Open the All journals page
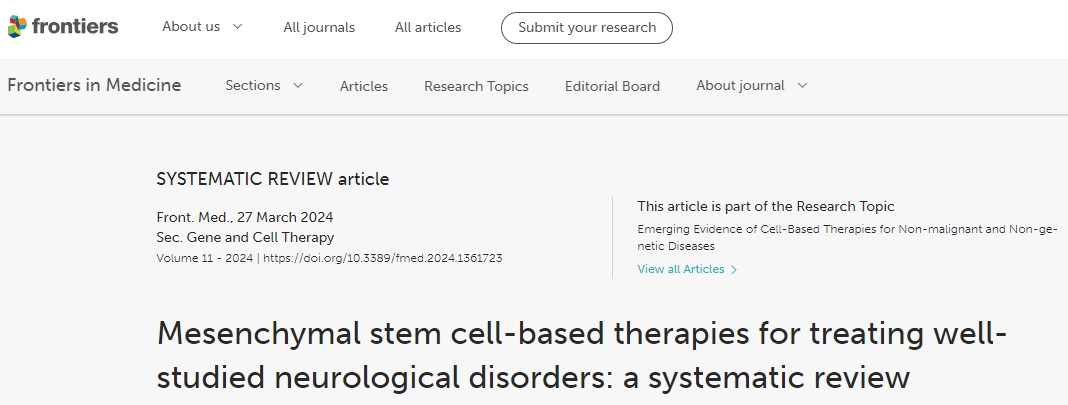 (319, 28)
